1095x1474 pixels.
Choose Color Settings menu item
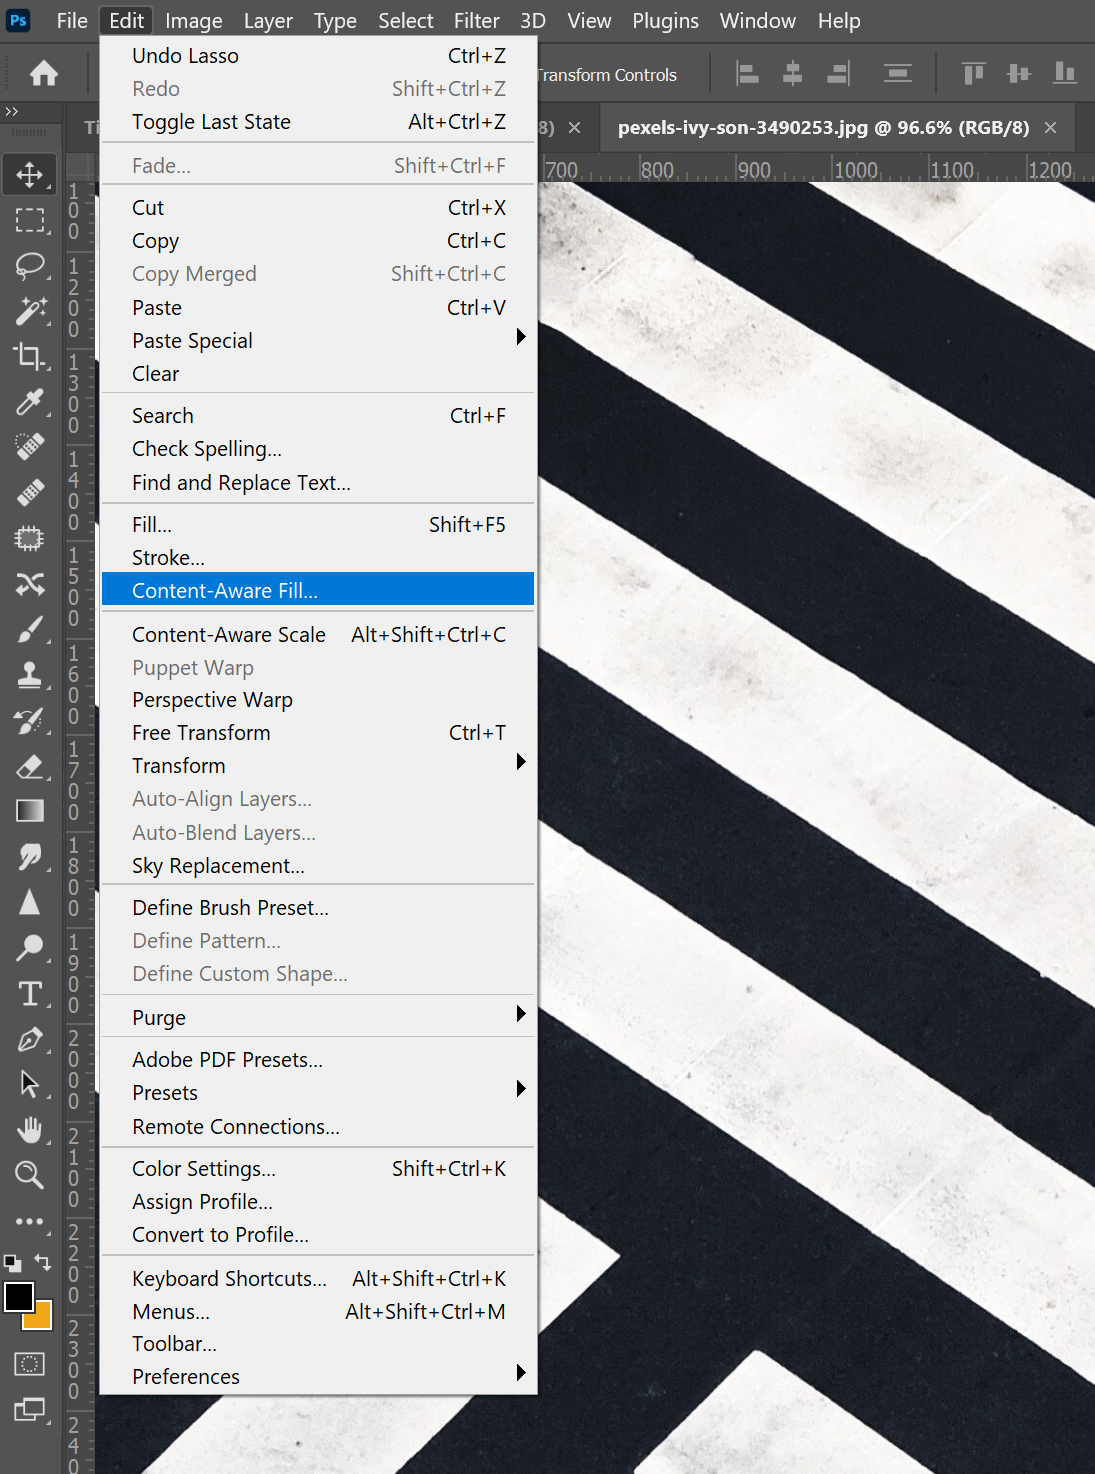[318, 1169]
